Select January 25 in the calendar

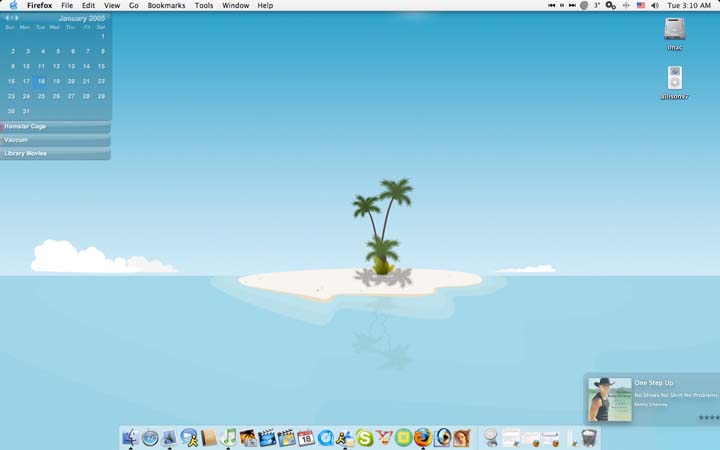[41, 96]
